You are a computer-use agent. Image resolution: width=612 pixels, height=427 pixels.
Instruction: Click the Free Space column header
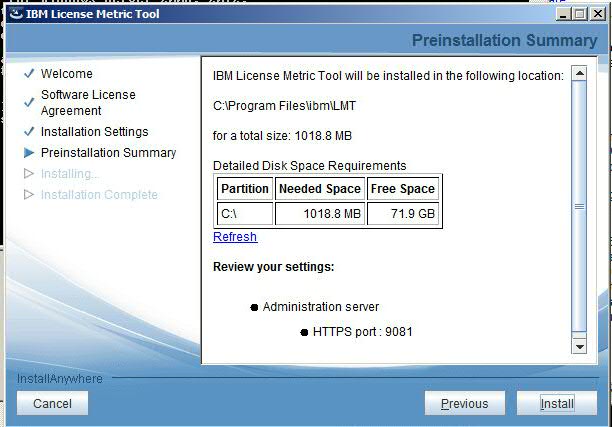point(402,189)
